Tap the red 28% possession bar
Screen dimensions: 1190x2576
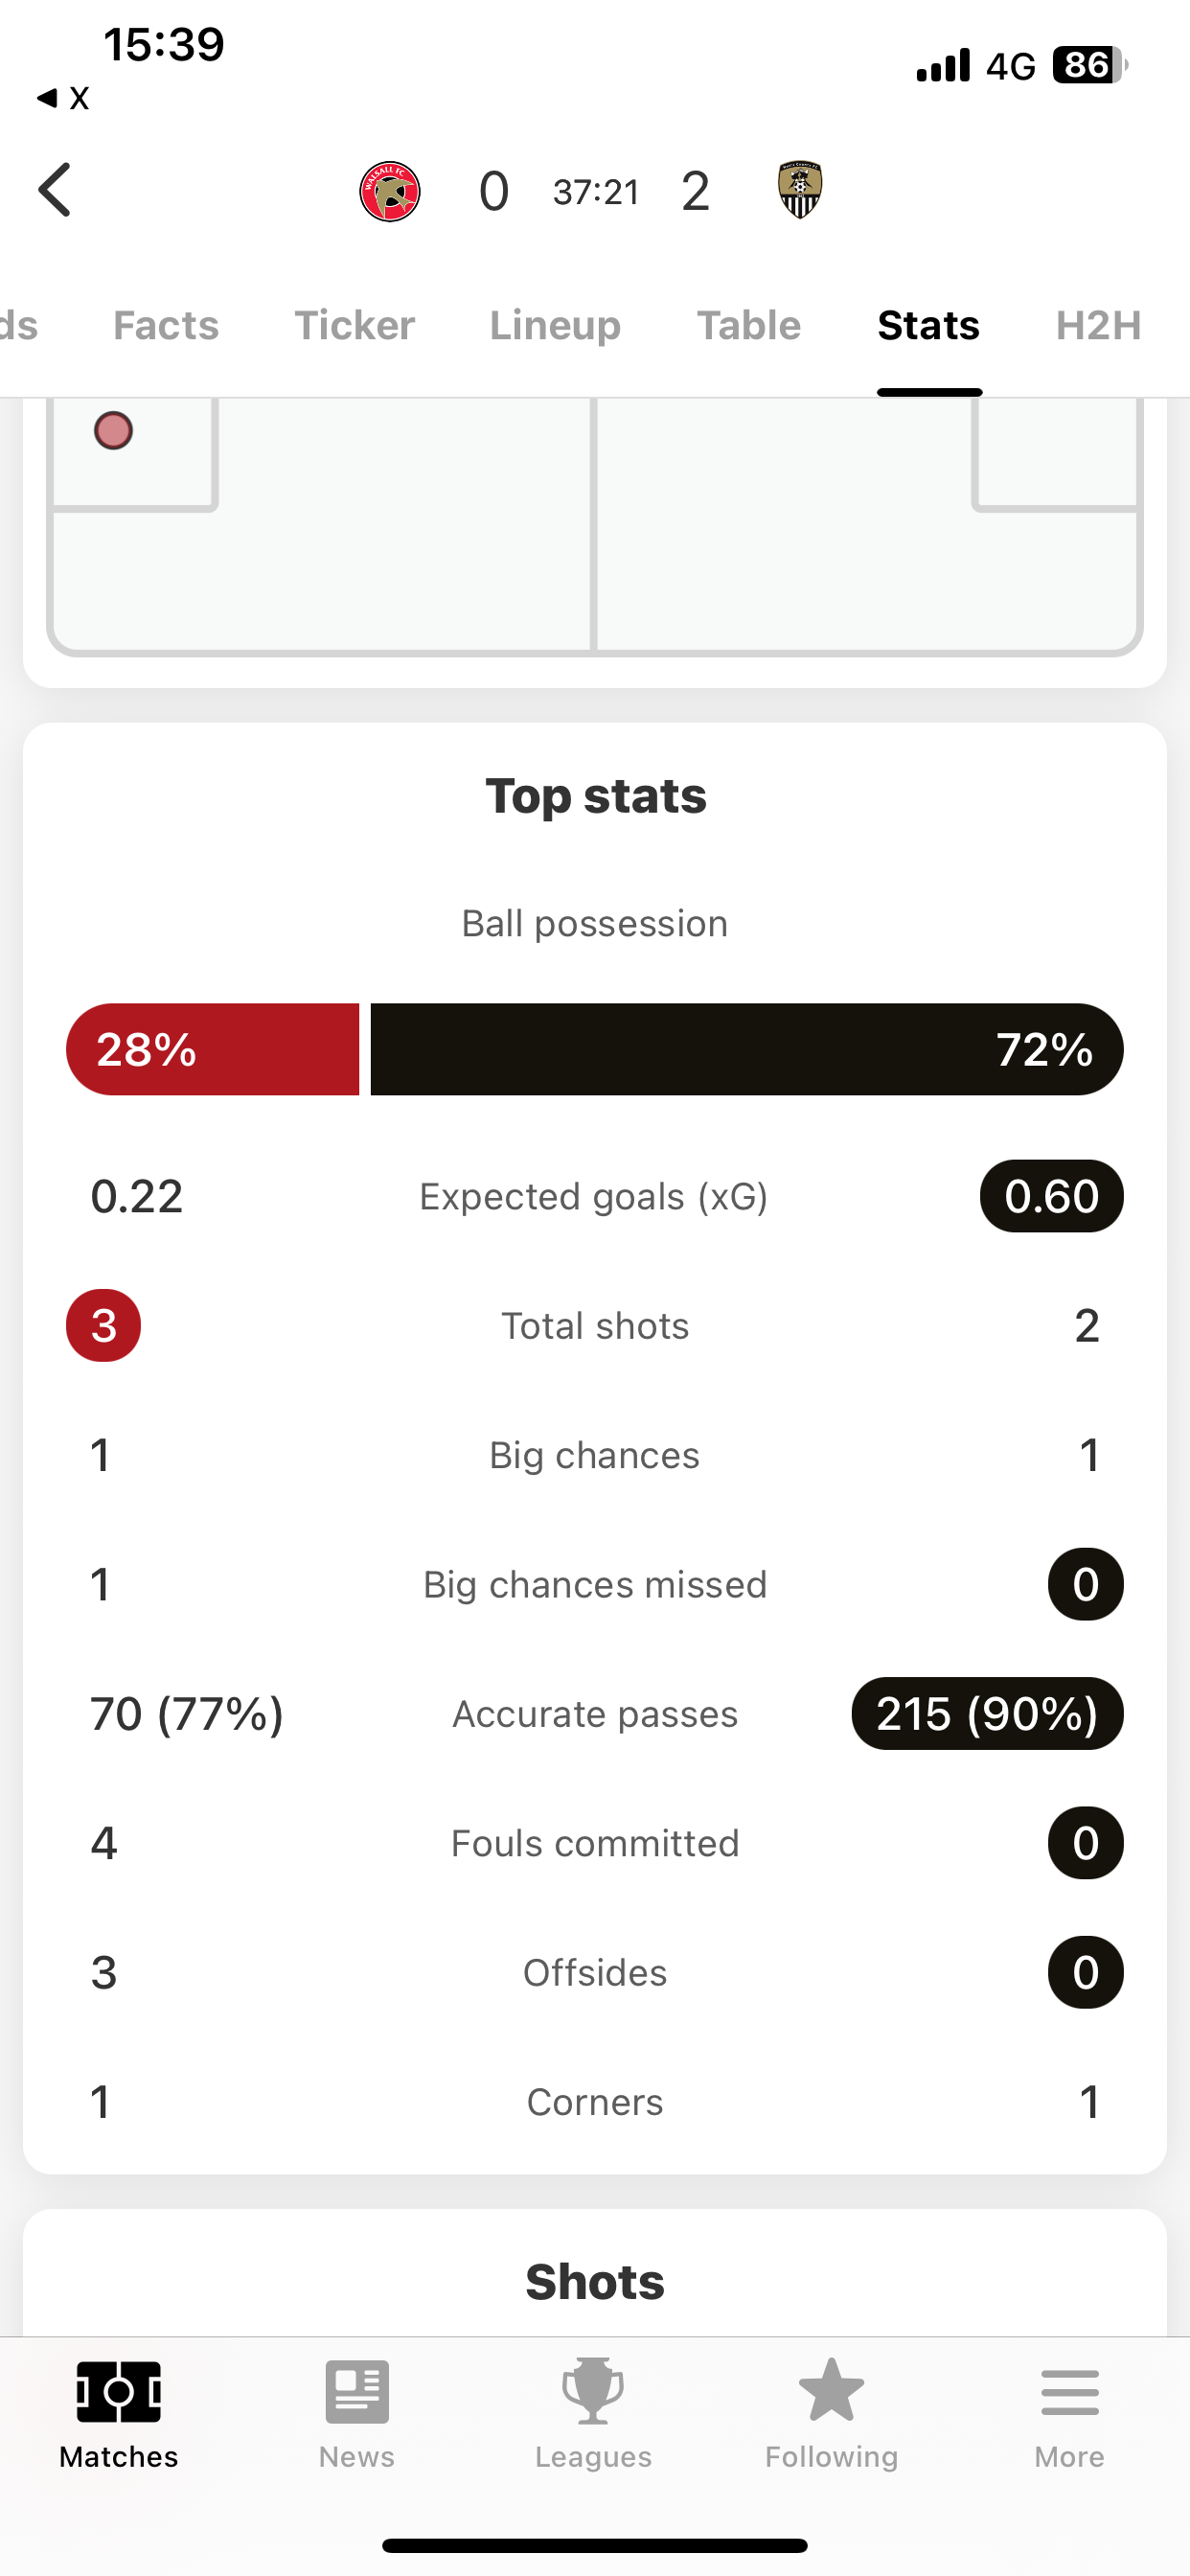click(213, 1049)
